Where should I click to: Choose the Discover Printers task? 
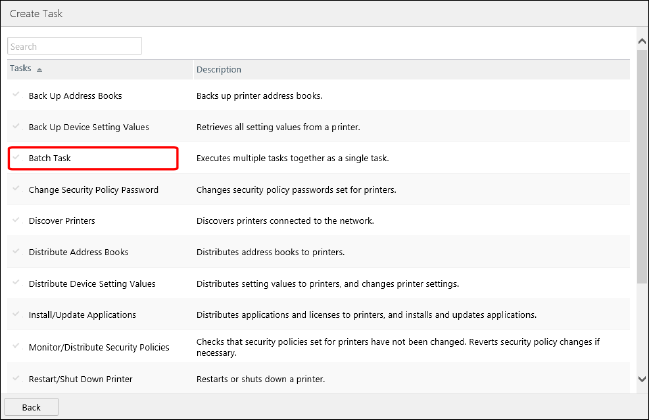coord(62,221)
